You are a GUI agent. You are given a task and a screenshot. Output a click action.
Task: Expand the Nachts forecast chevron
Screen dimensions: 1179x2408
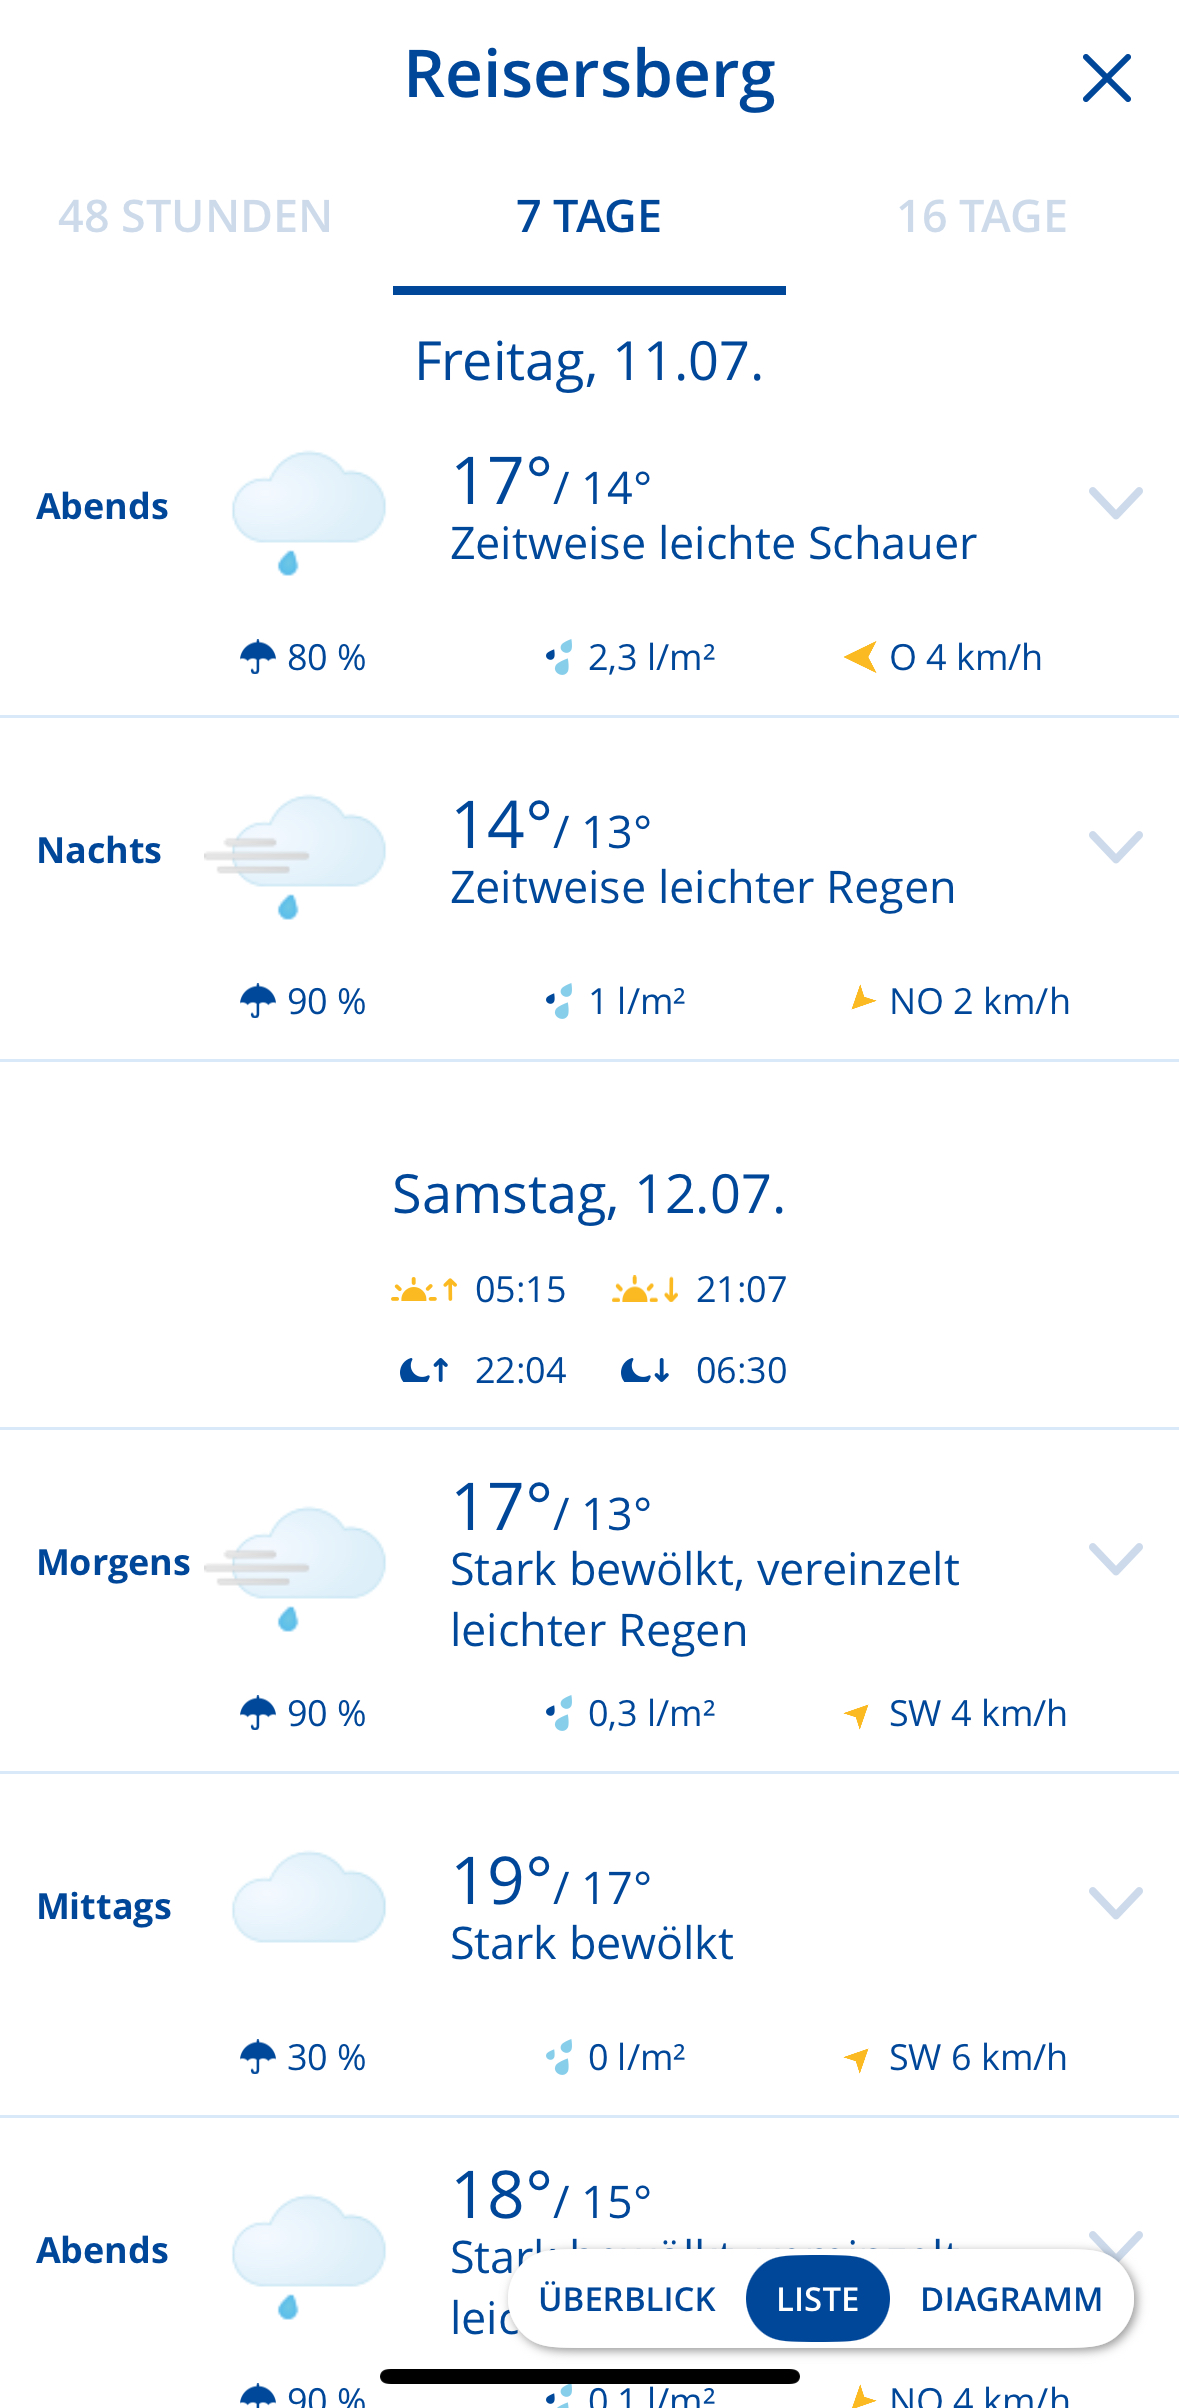click(x=1115, y=846)
